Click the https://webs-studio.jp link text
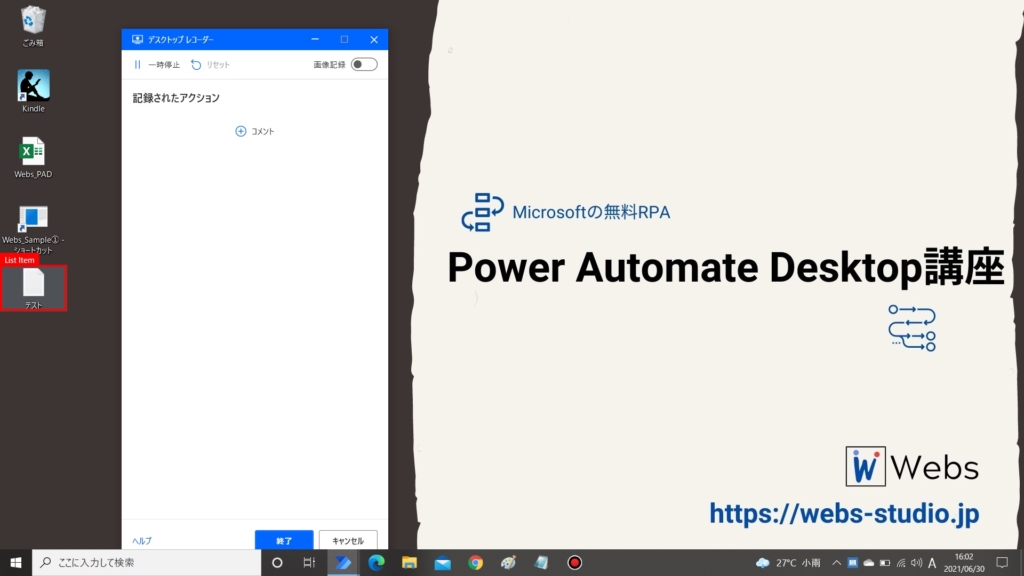 tap(844, 513)
